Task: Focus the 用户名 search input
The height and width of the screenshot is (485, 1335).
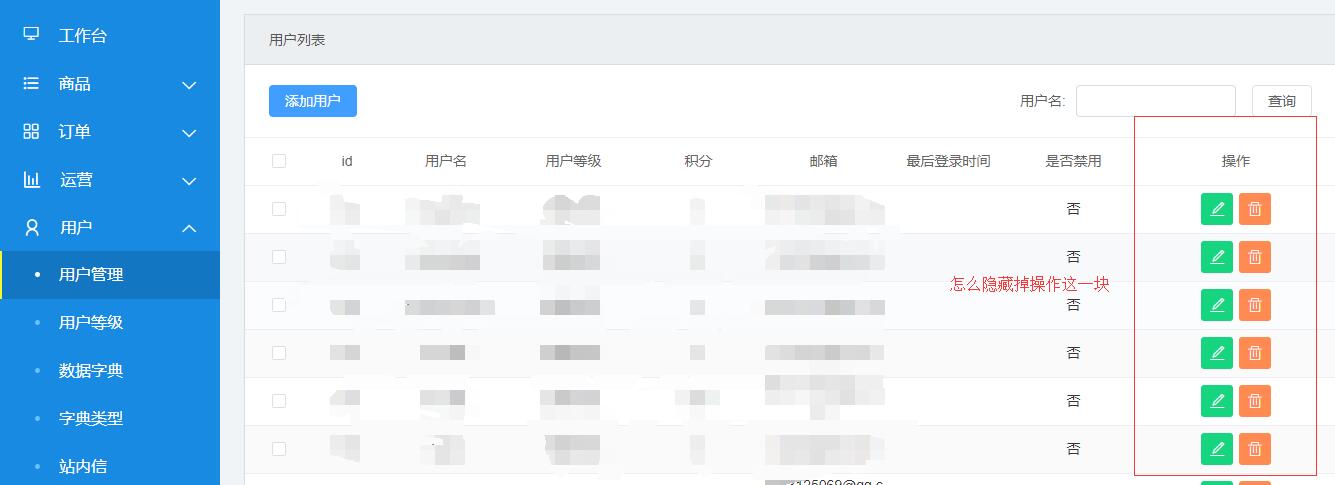Action: tap(1156, 101)
